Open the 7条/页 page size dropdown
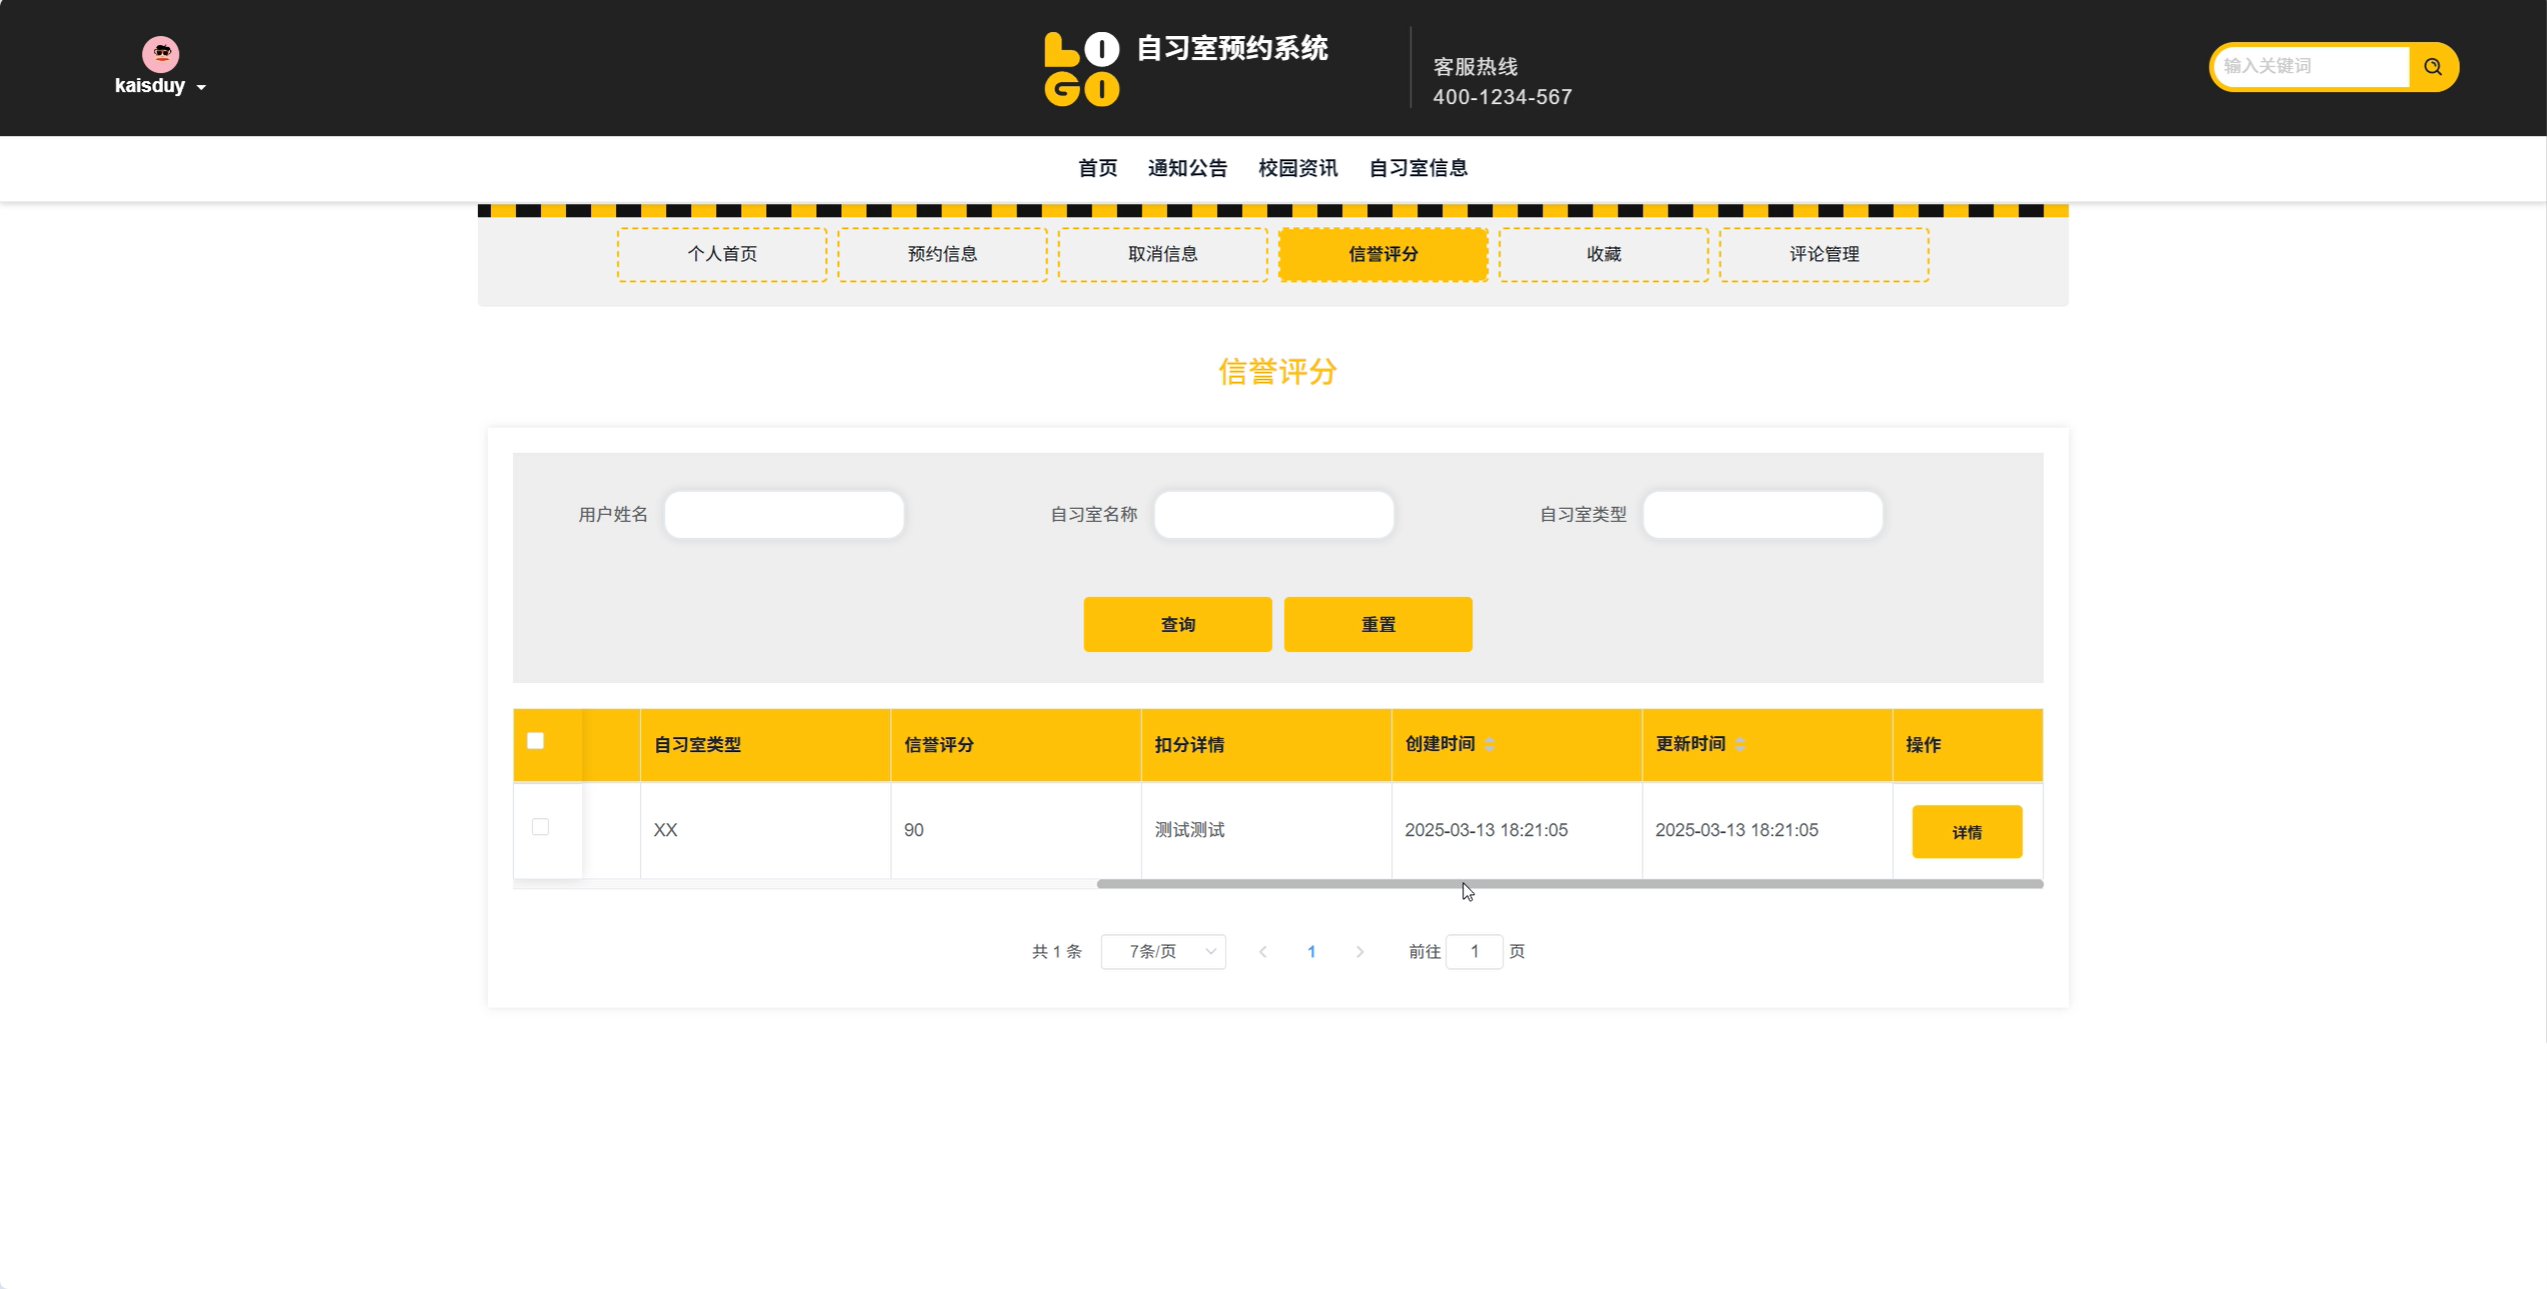This screenshot has height=1289, width=2547. [x=1163, y=952]
